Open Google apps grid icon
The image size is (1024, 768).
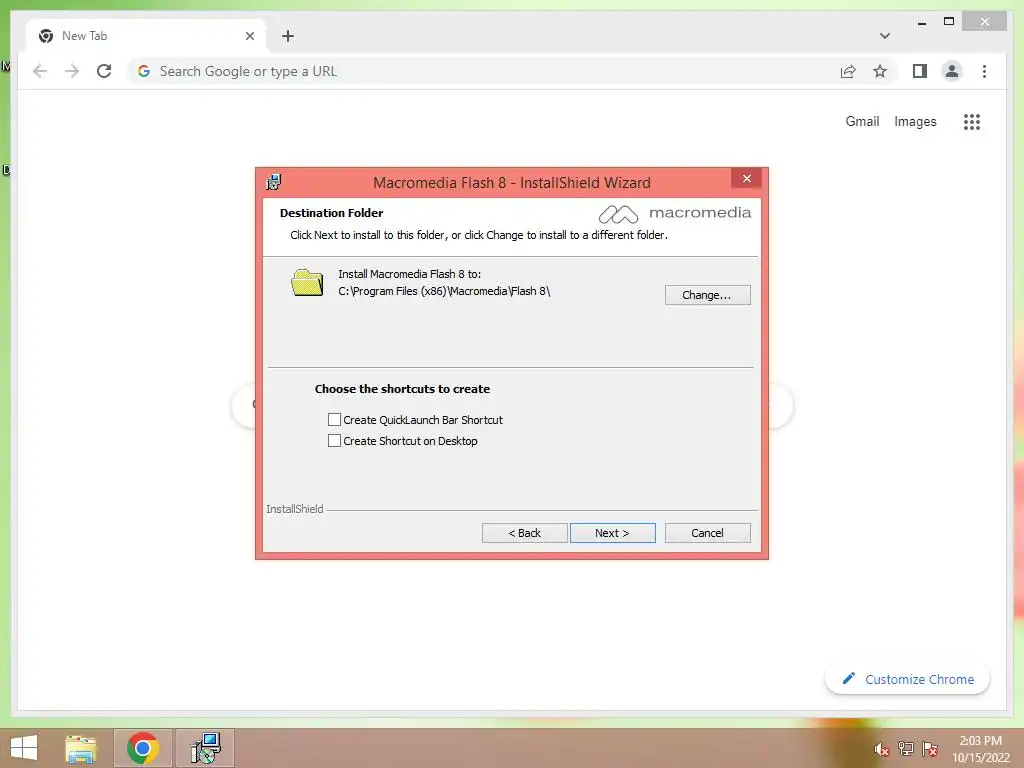click(972, 121)
